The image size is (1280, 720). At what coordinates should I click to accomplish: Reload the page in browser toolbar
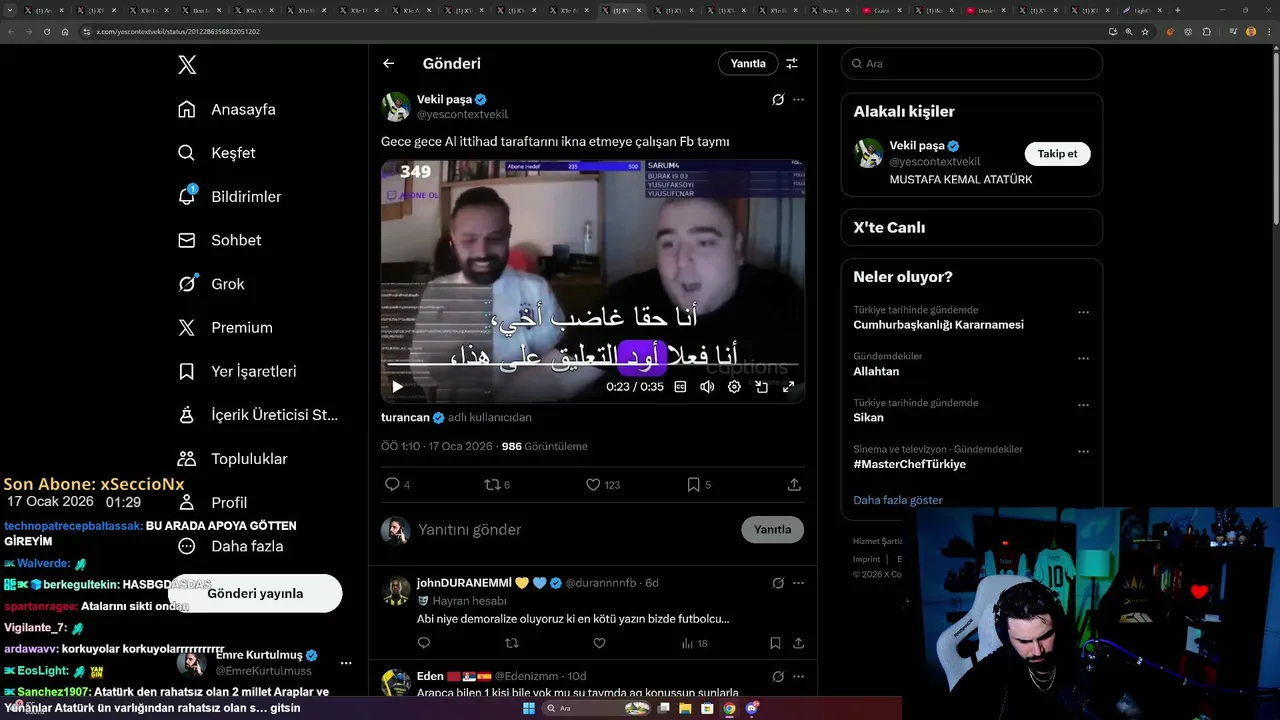click(46, 32)
